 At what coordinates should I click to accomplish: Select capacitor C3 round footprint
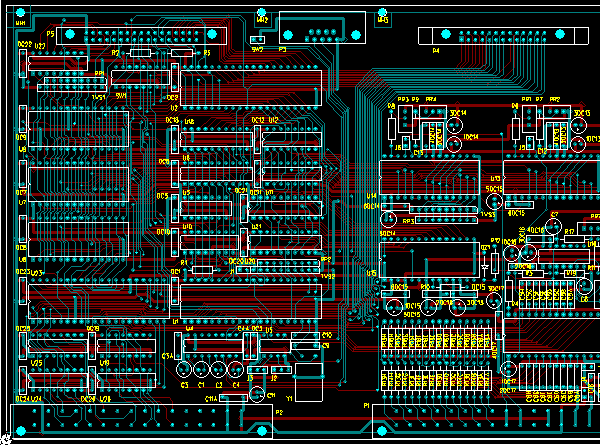pyautogui.click(x=184, y=370)
